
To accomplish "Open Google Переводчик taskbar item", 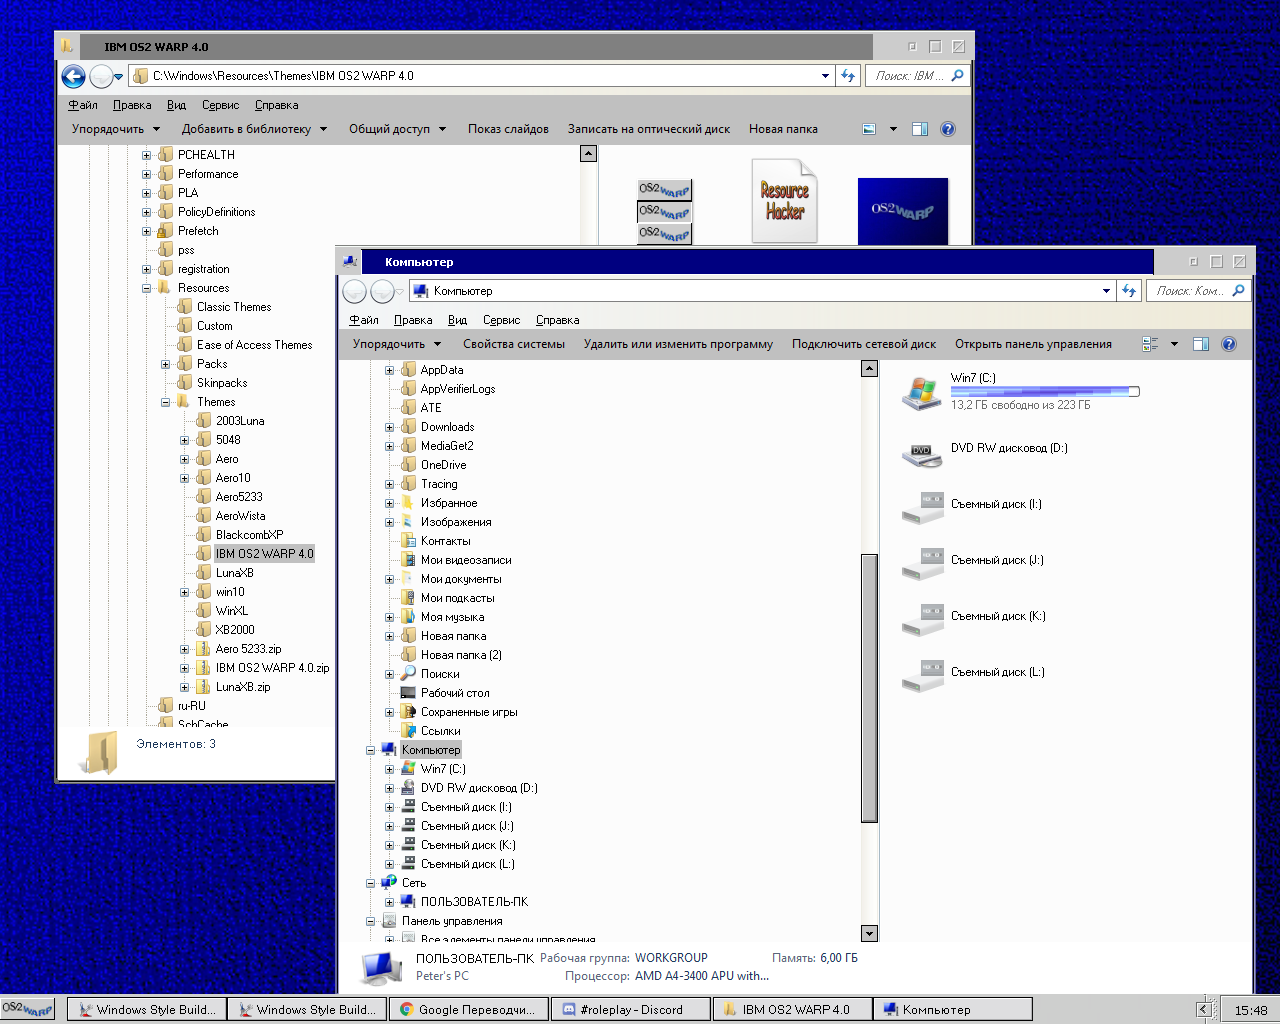I will [x=467, y=1008].
